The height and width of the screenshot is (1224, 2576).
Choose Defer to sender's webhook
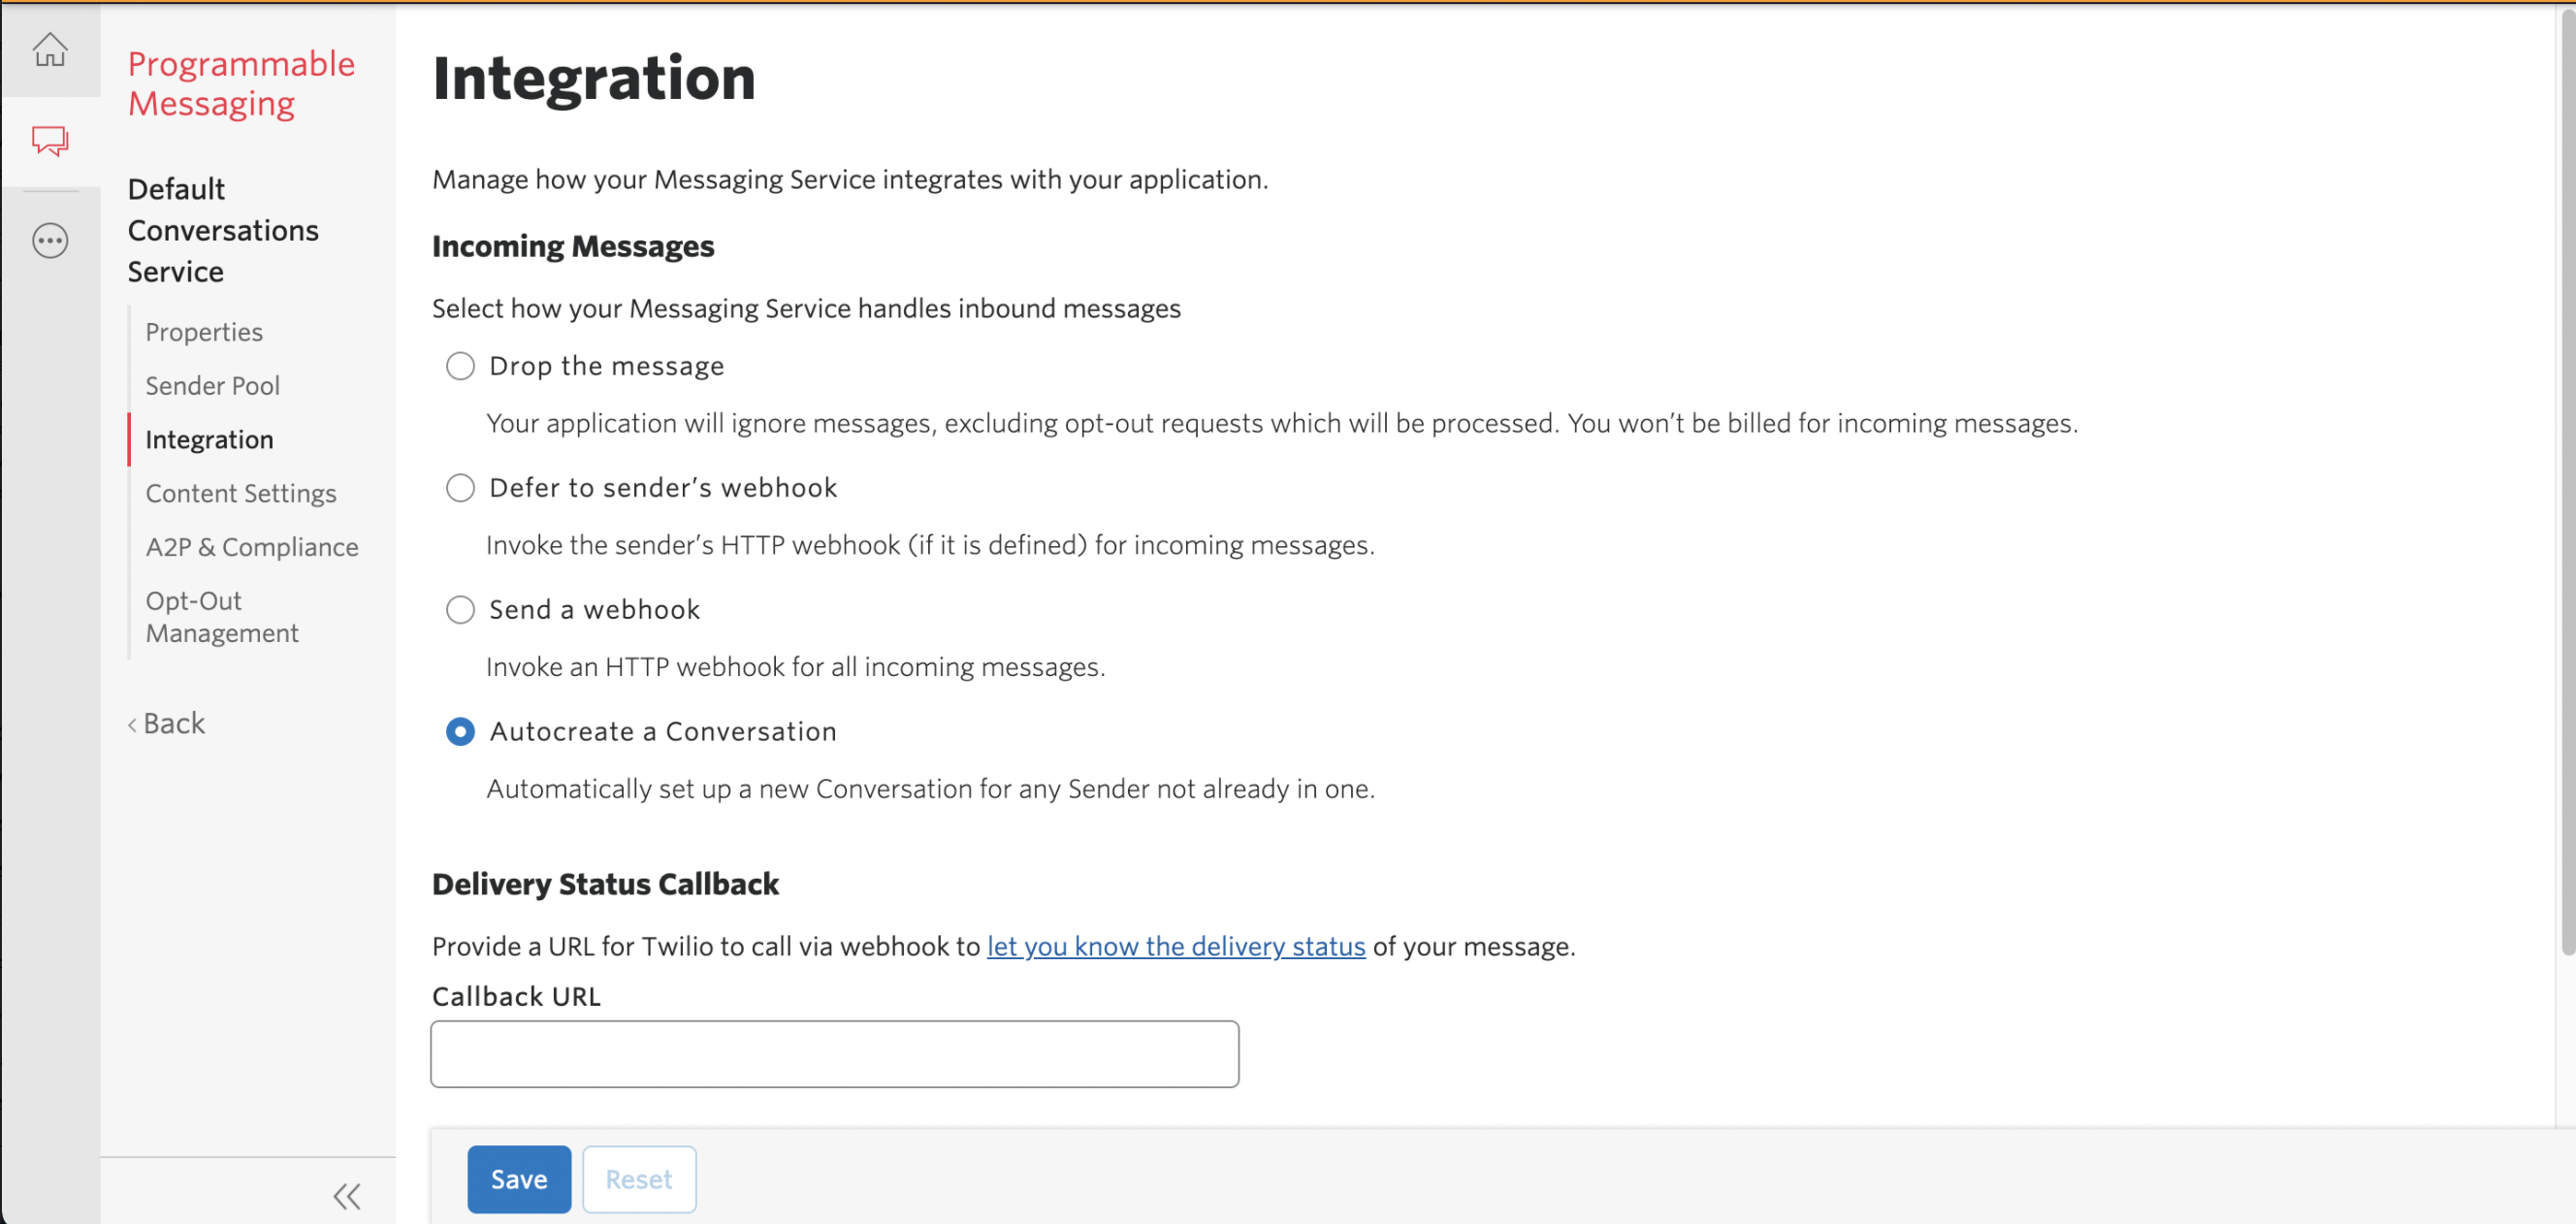tap(460, 488)
